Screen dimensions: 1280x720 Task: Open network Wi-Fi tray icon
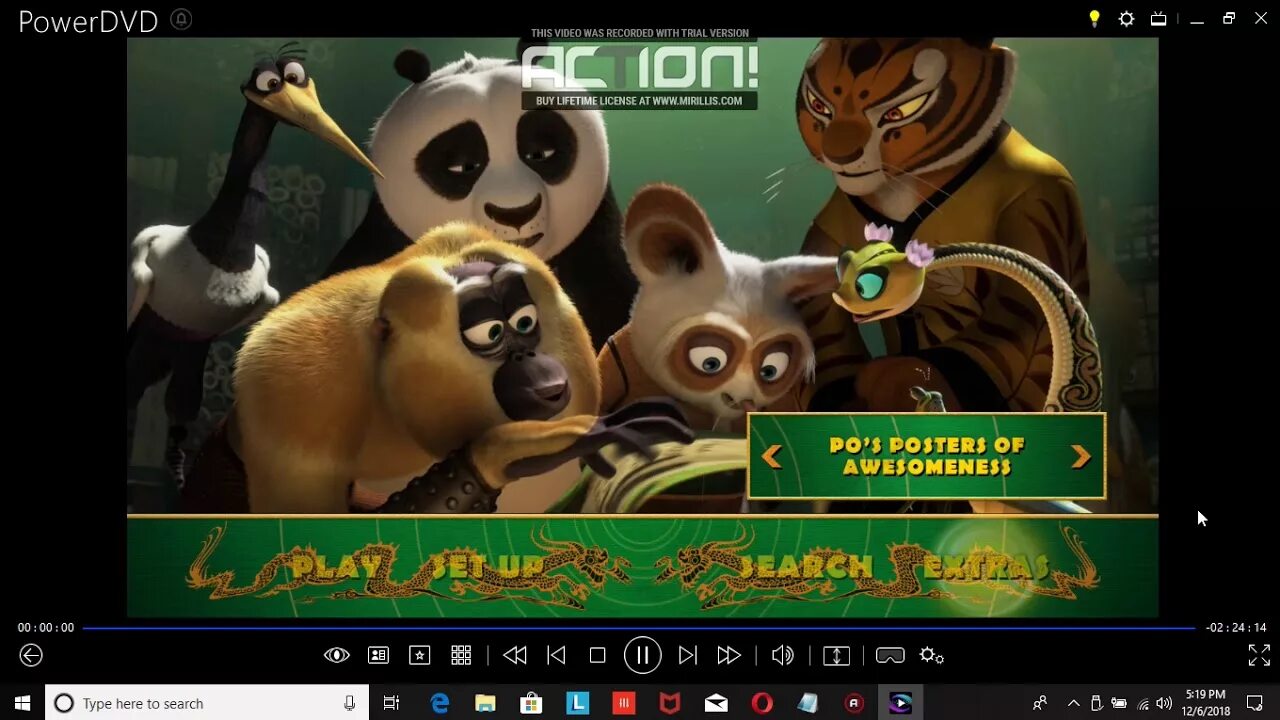pos(1143,703)
